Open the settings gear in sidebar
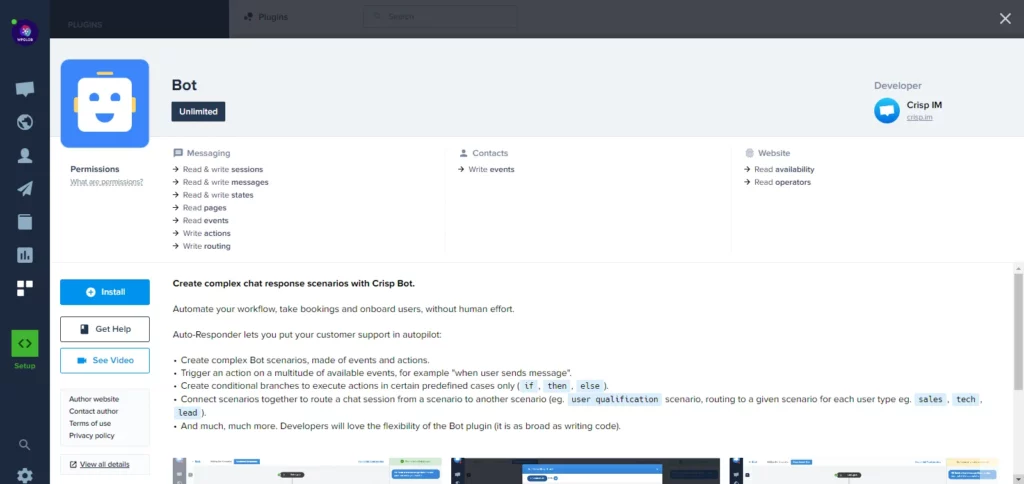Viewport: 1024px width, 484px height. (25, 475)
